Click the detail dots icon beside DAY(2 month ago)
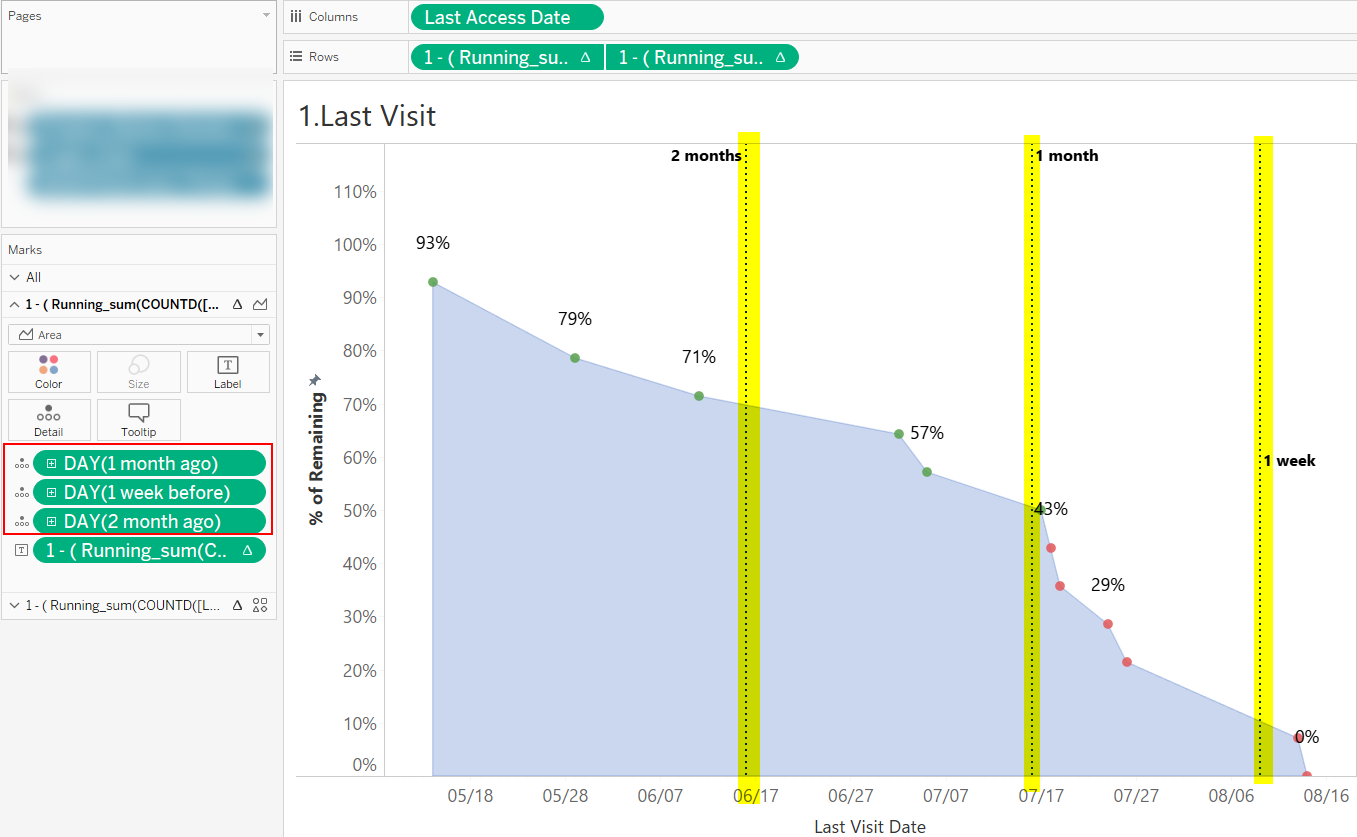This screenshot has width=1357, height=837. pyautogui.click(x=21, y=520)
